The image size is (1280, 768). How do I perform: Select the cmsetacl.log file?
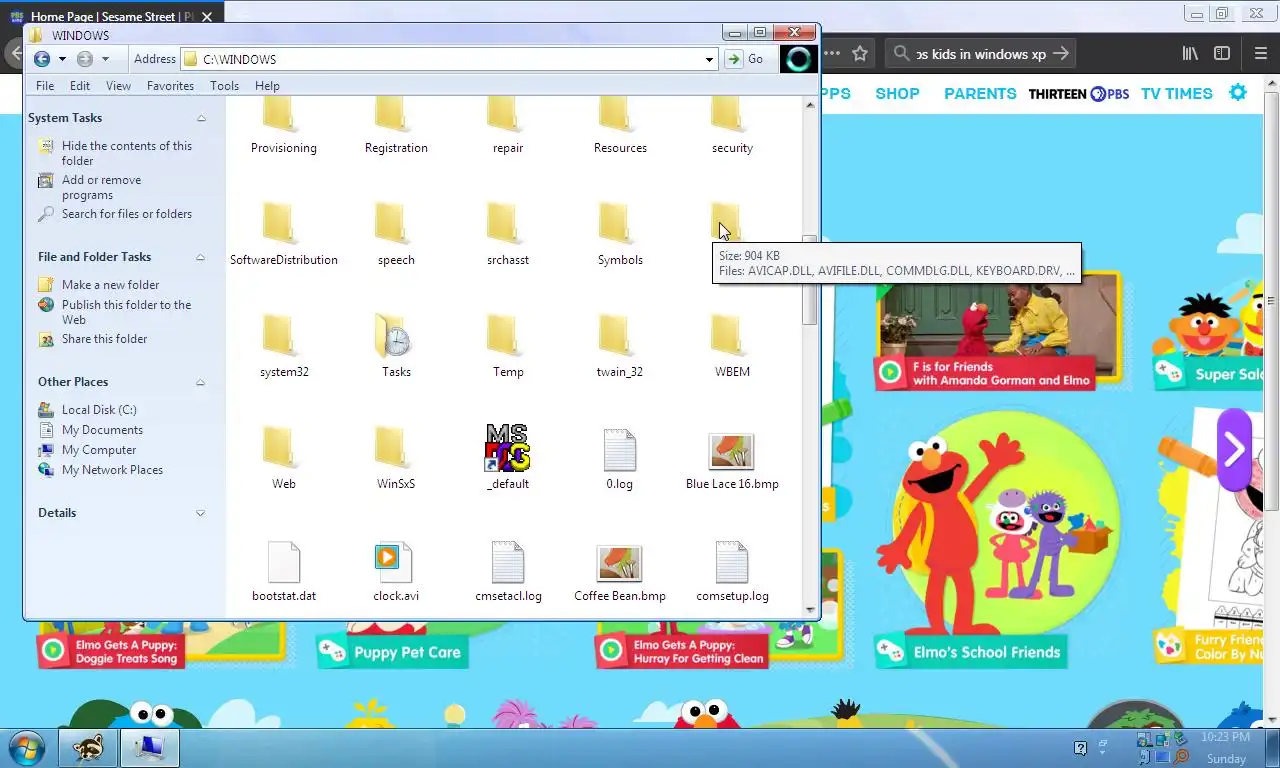point(508,572)
